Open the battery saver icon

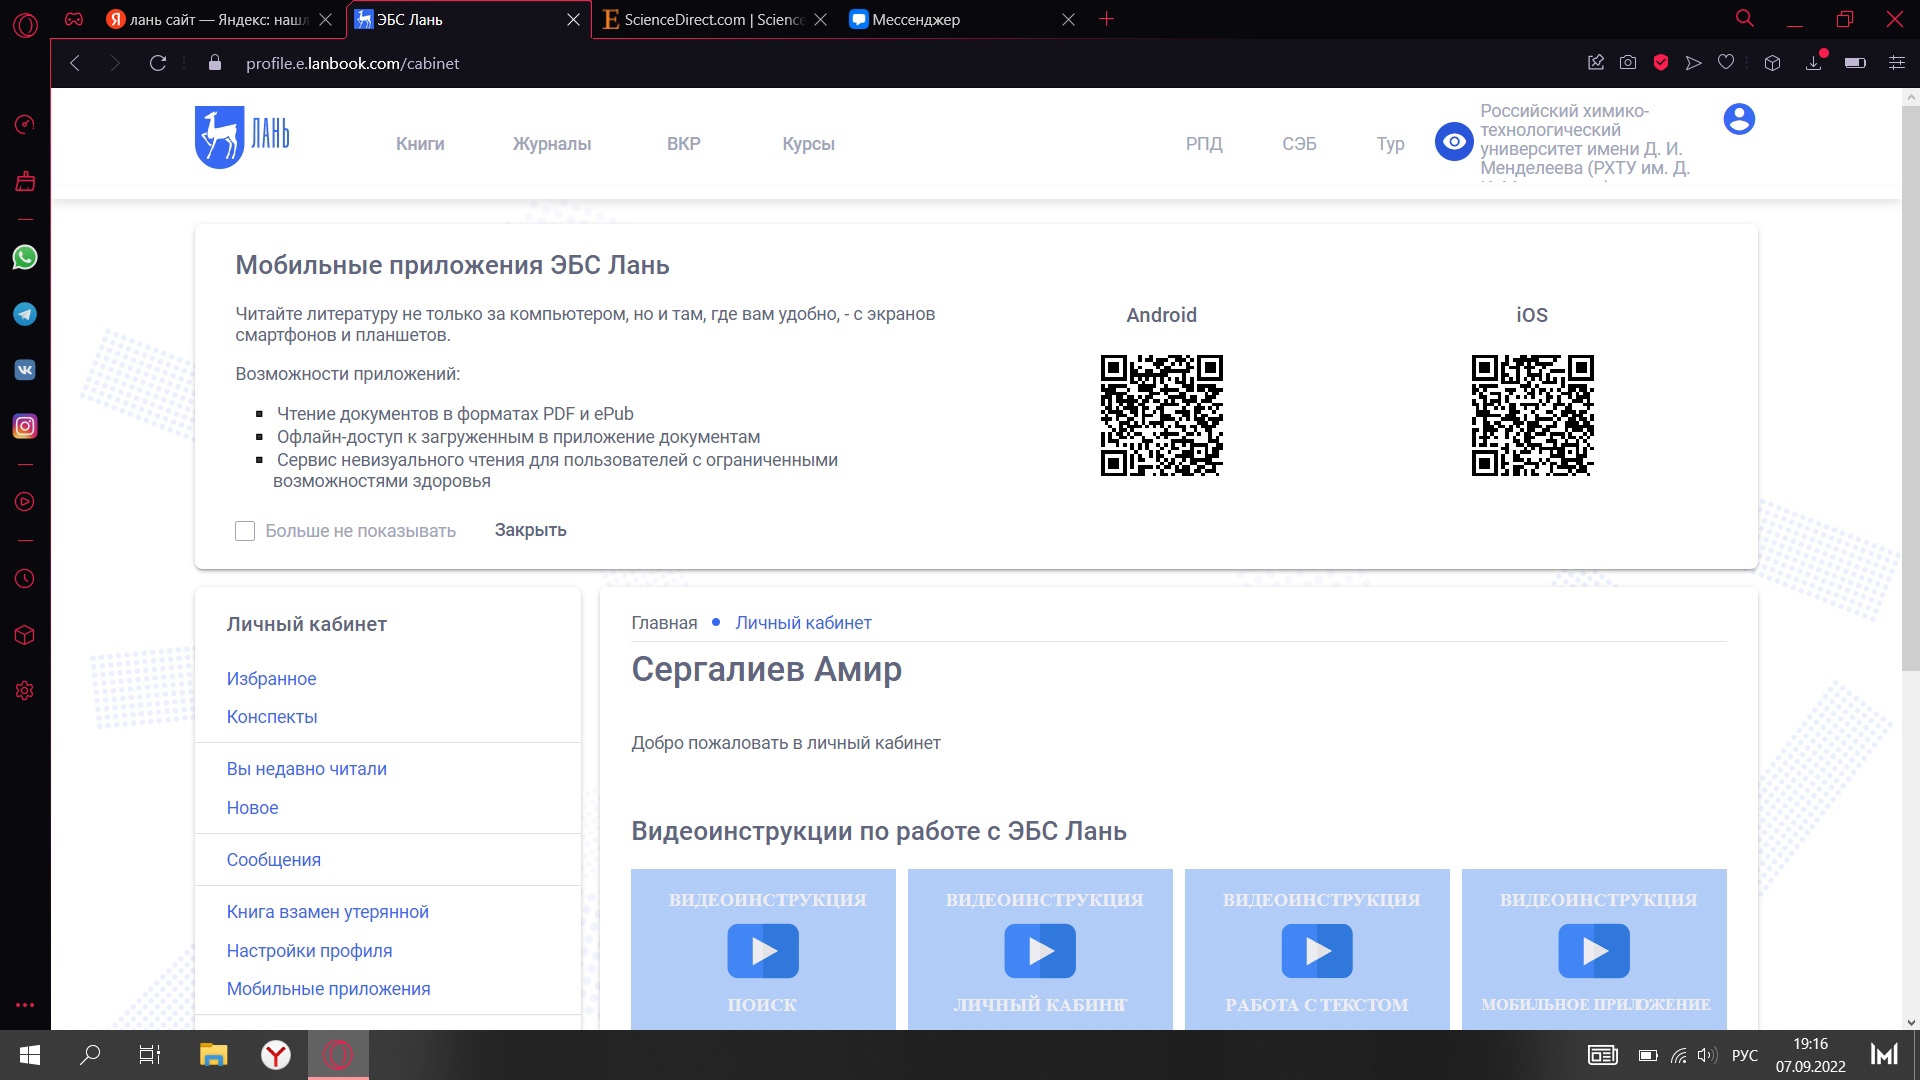coord(1855,63)
